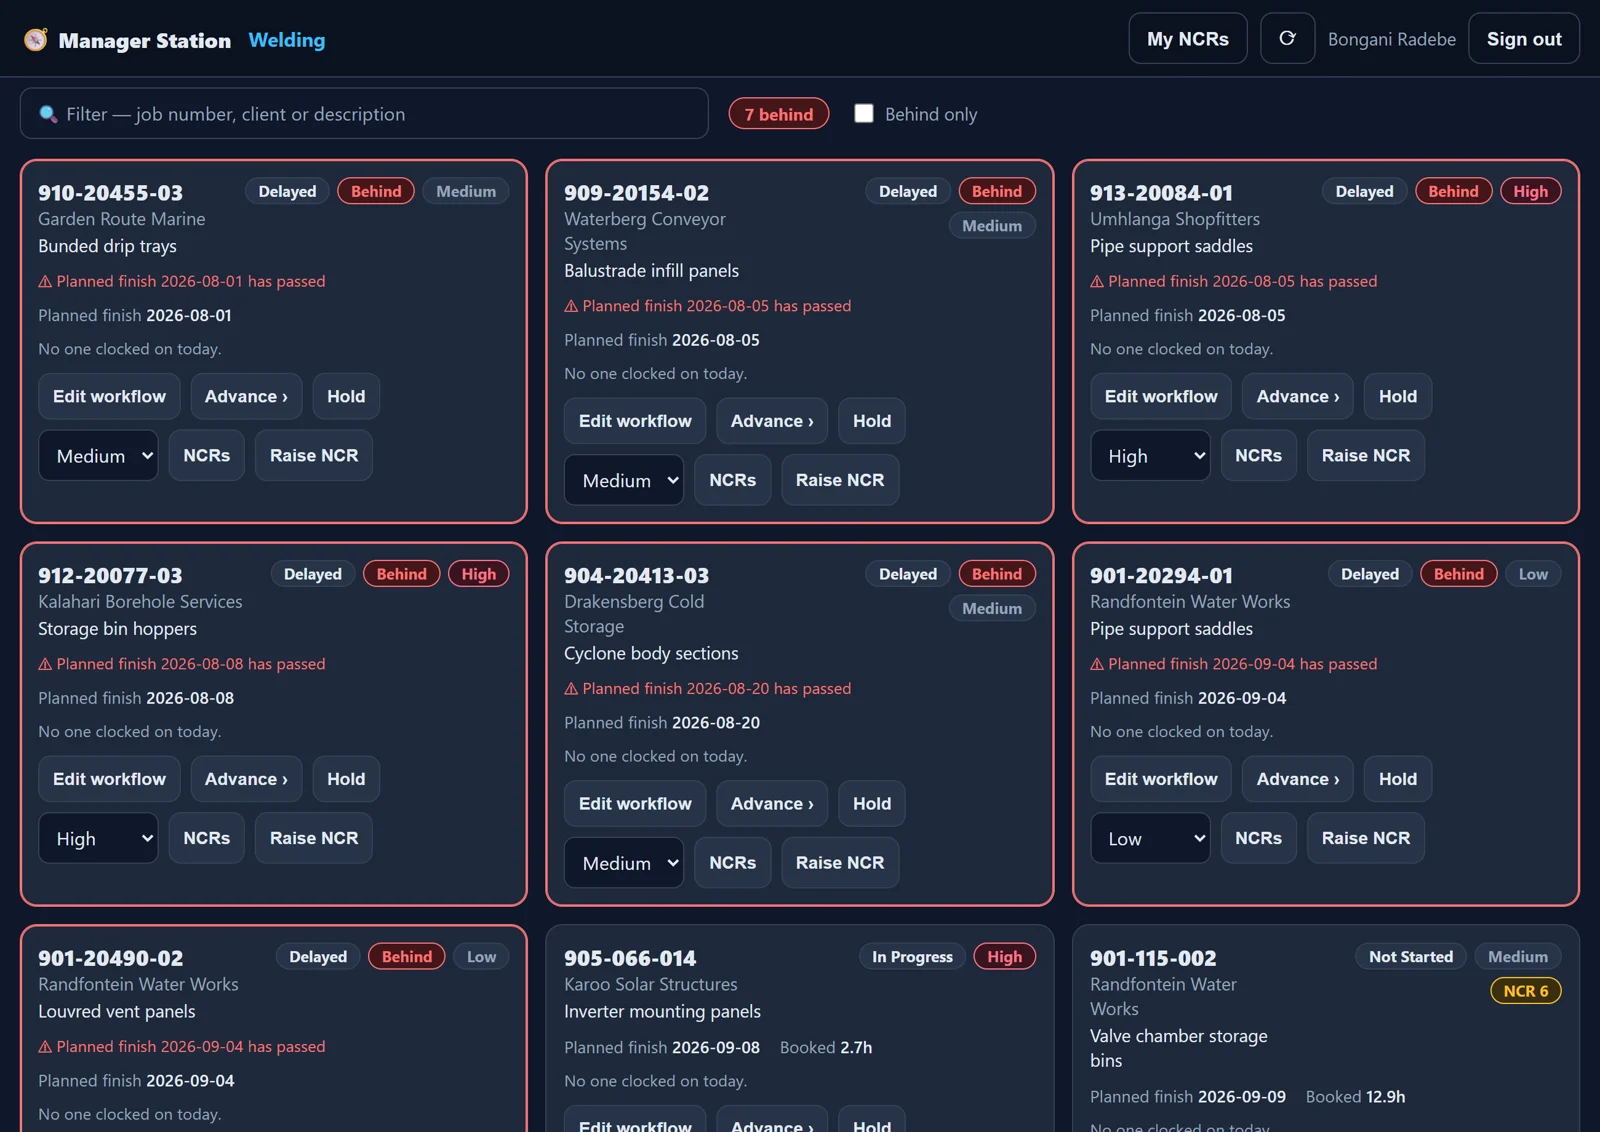Open My NCRs
Viewport: 1600px width, 1132px height.
(x=1188, y=39)
